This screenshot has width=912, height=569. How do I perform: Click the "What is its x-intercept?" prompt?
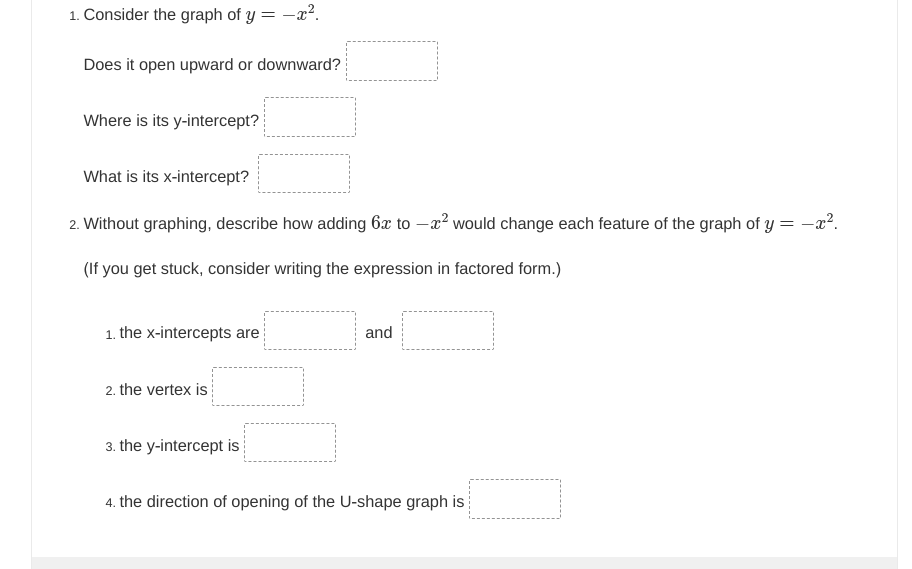pyautogui.click(x=166, y=177)
